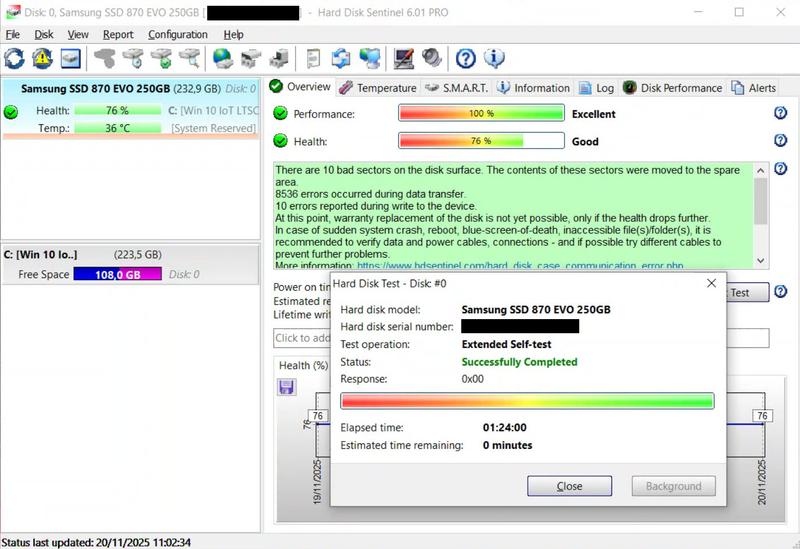Image resolution: width=800 pixels, height=549 pixels.
Task: Click the disk with stopwatch self-test icon
Action: (x=134, y=58)
